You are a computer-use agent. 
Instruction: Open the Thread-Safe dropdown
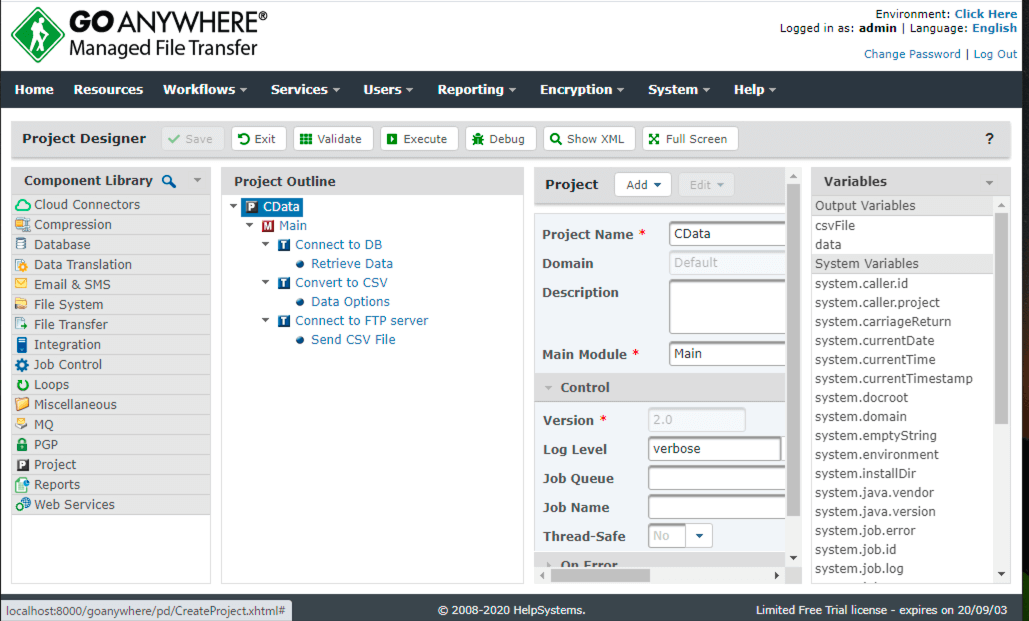pyautogui.click(x=700, y=536)
